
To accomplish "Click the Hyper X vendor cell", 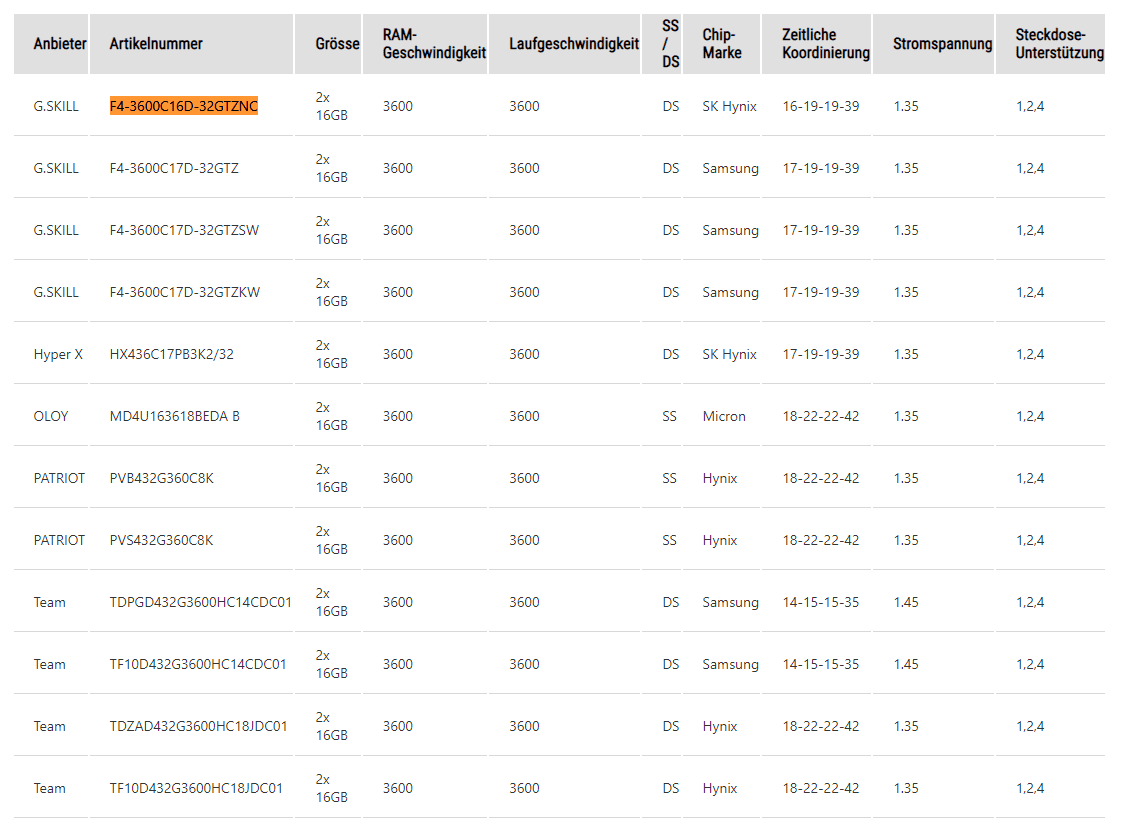I will (58, 355).
